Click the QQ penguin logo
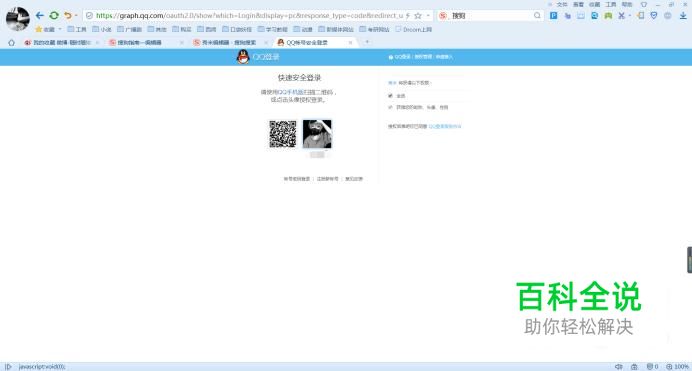 (243, 57)
